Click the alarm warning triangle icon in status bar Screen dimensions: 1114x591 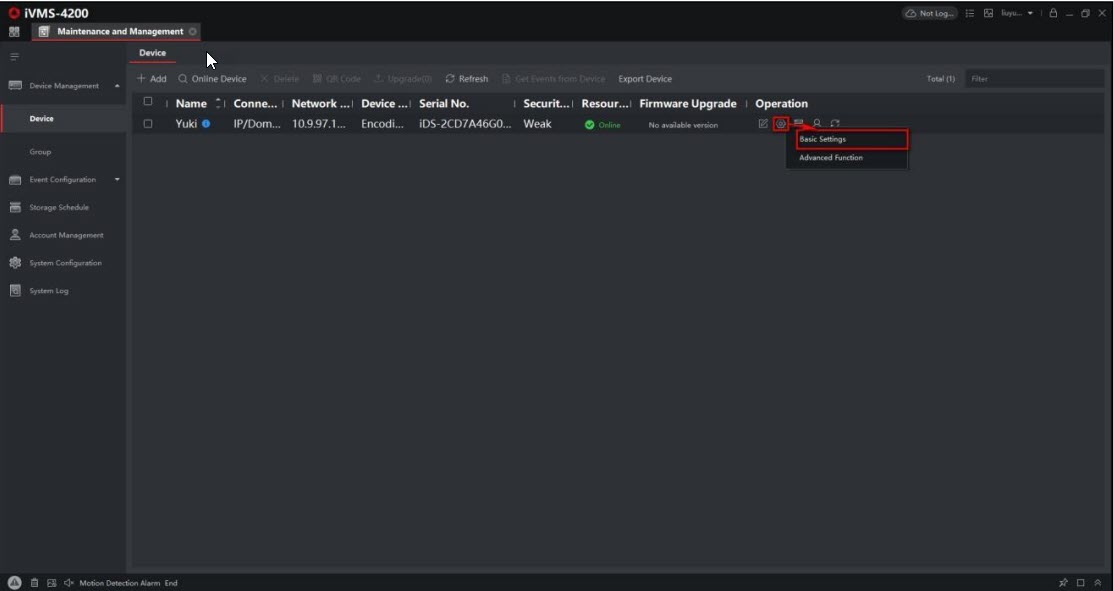[x=14, y=583]
